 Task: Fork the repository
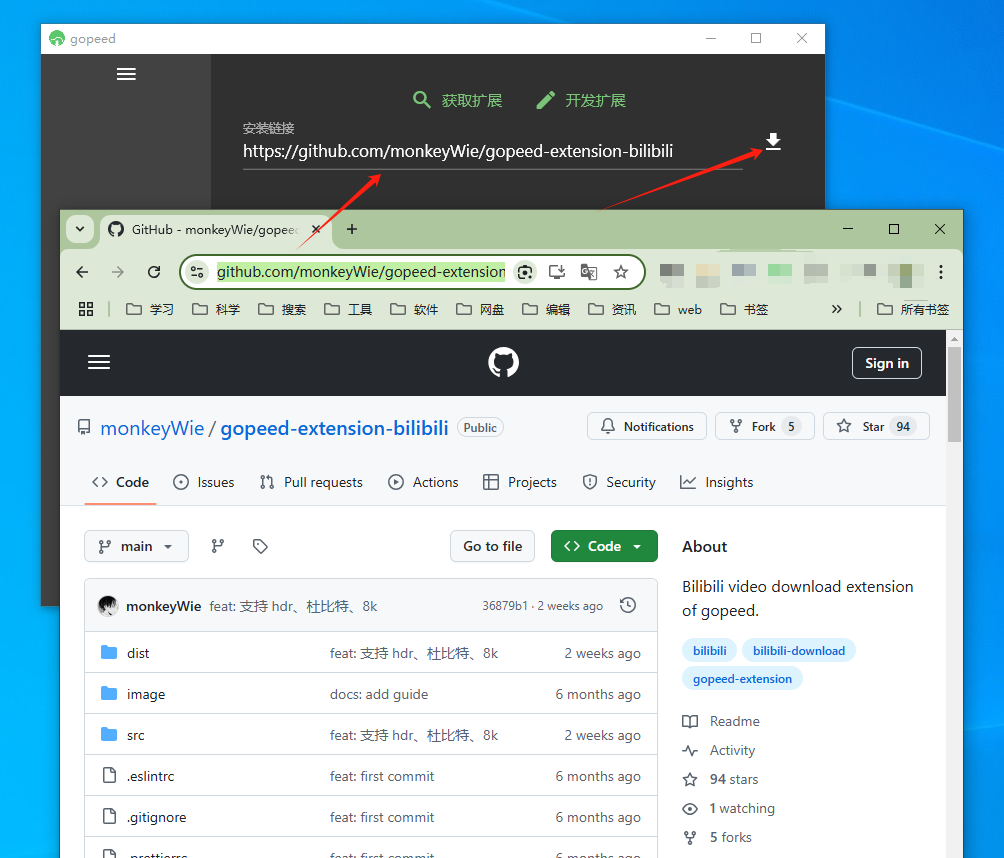(x=765, y=426)
